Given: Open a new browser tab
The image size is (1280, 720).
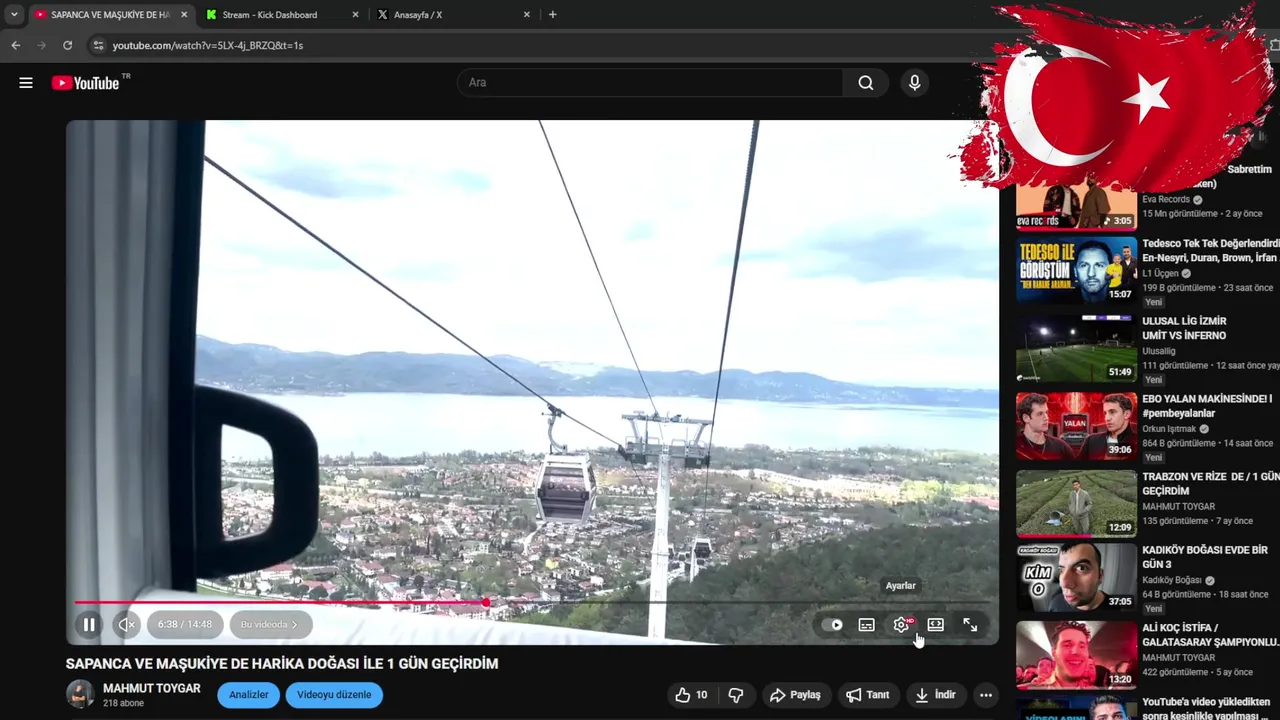Looking at the screenshot, I should tap(552, 15).
